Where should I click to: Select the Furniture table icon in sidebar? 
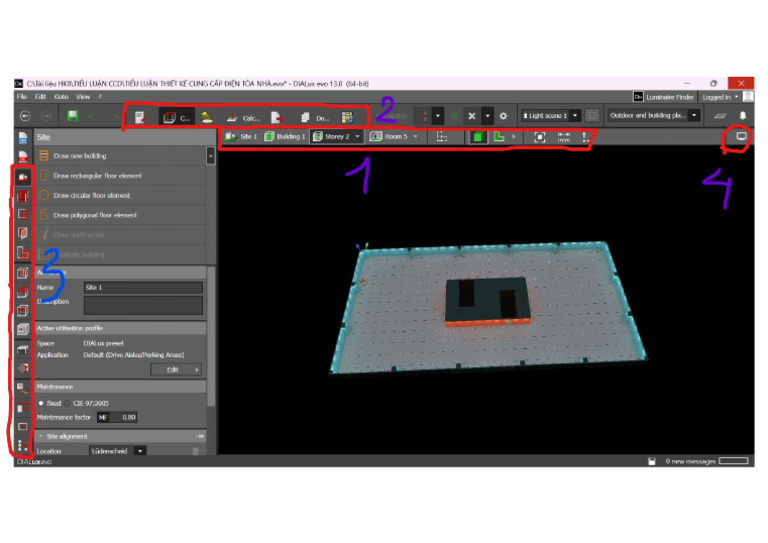[x=22, y=349]
